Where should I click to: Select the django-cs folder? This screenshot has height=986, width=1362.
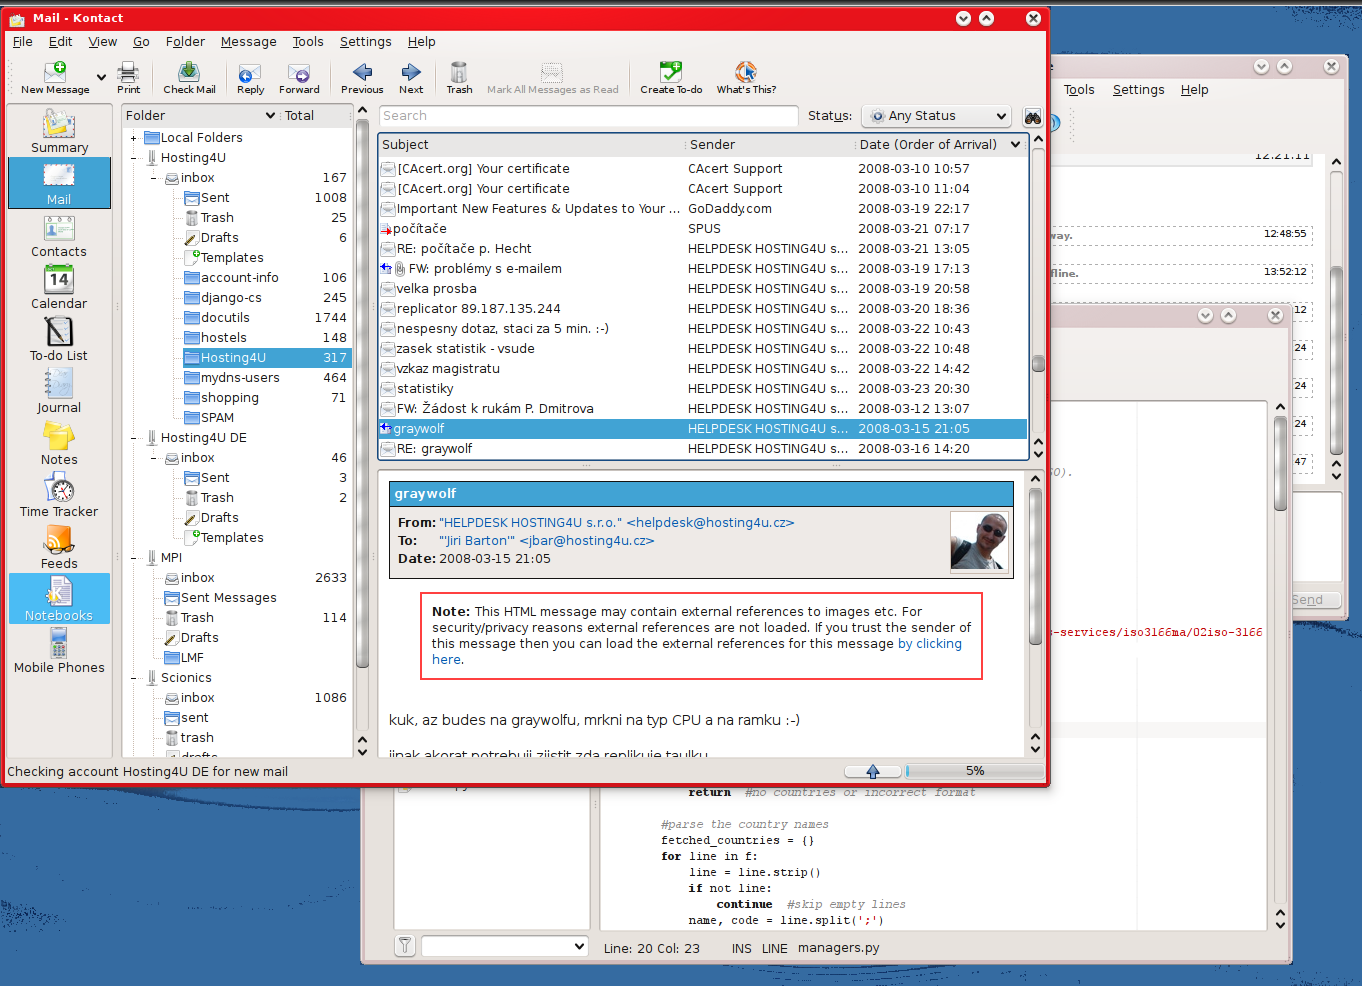pyautogui.click(x=231, y=298)
